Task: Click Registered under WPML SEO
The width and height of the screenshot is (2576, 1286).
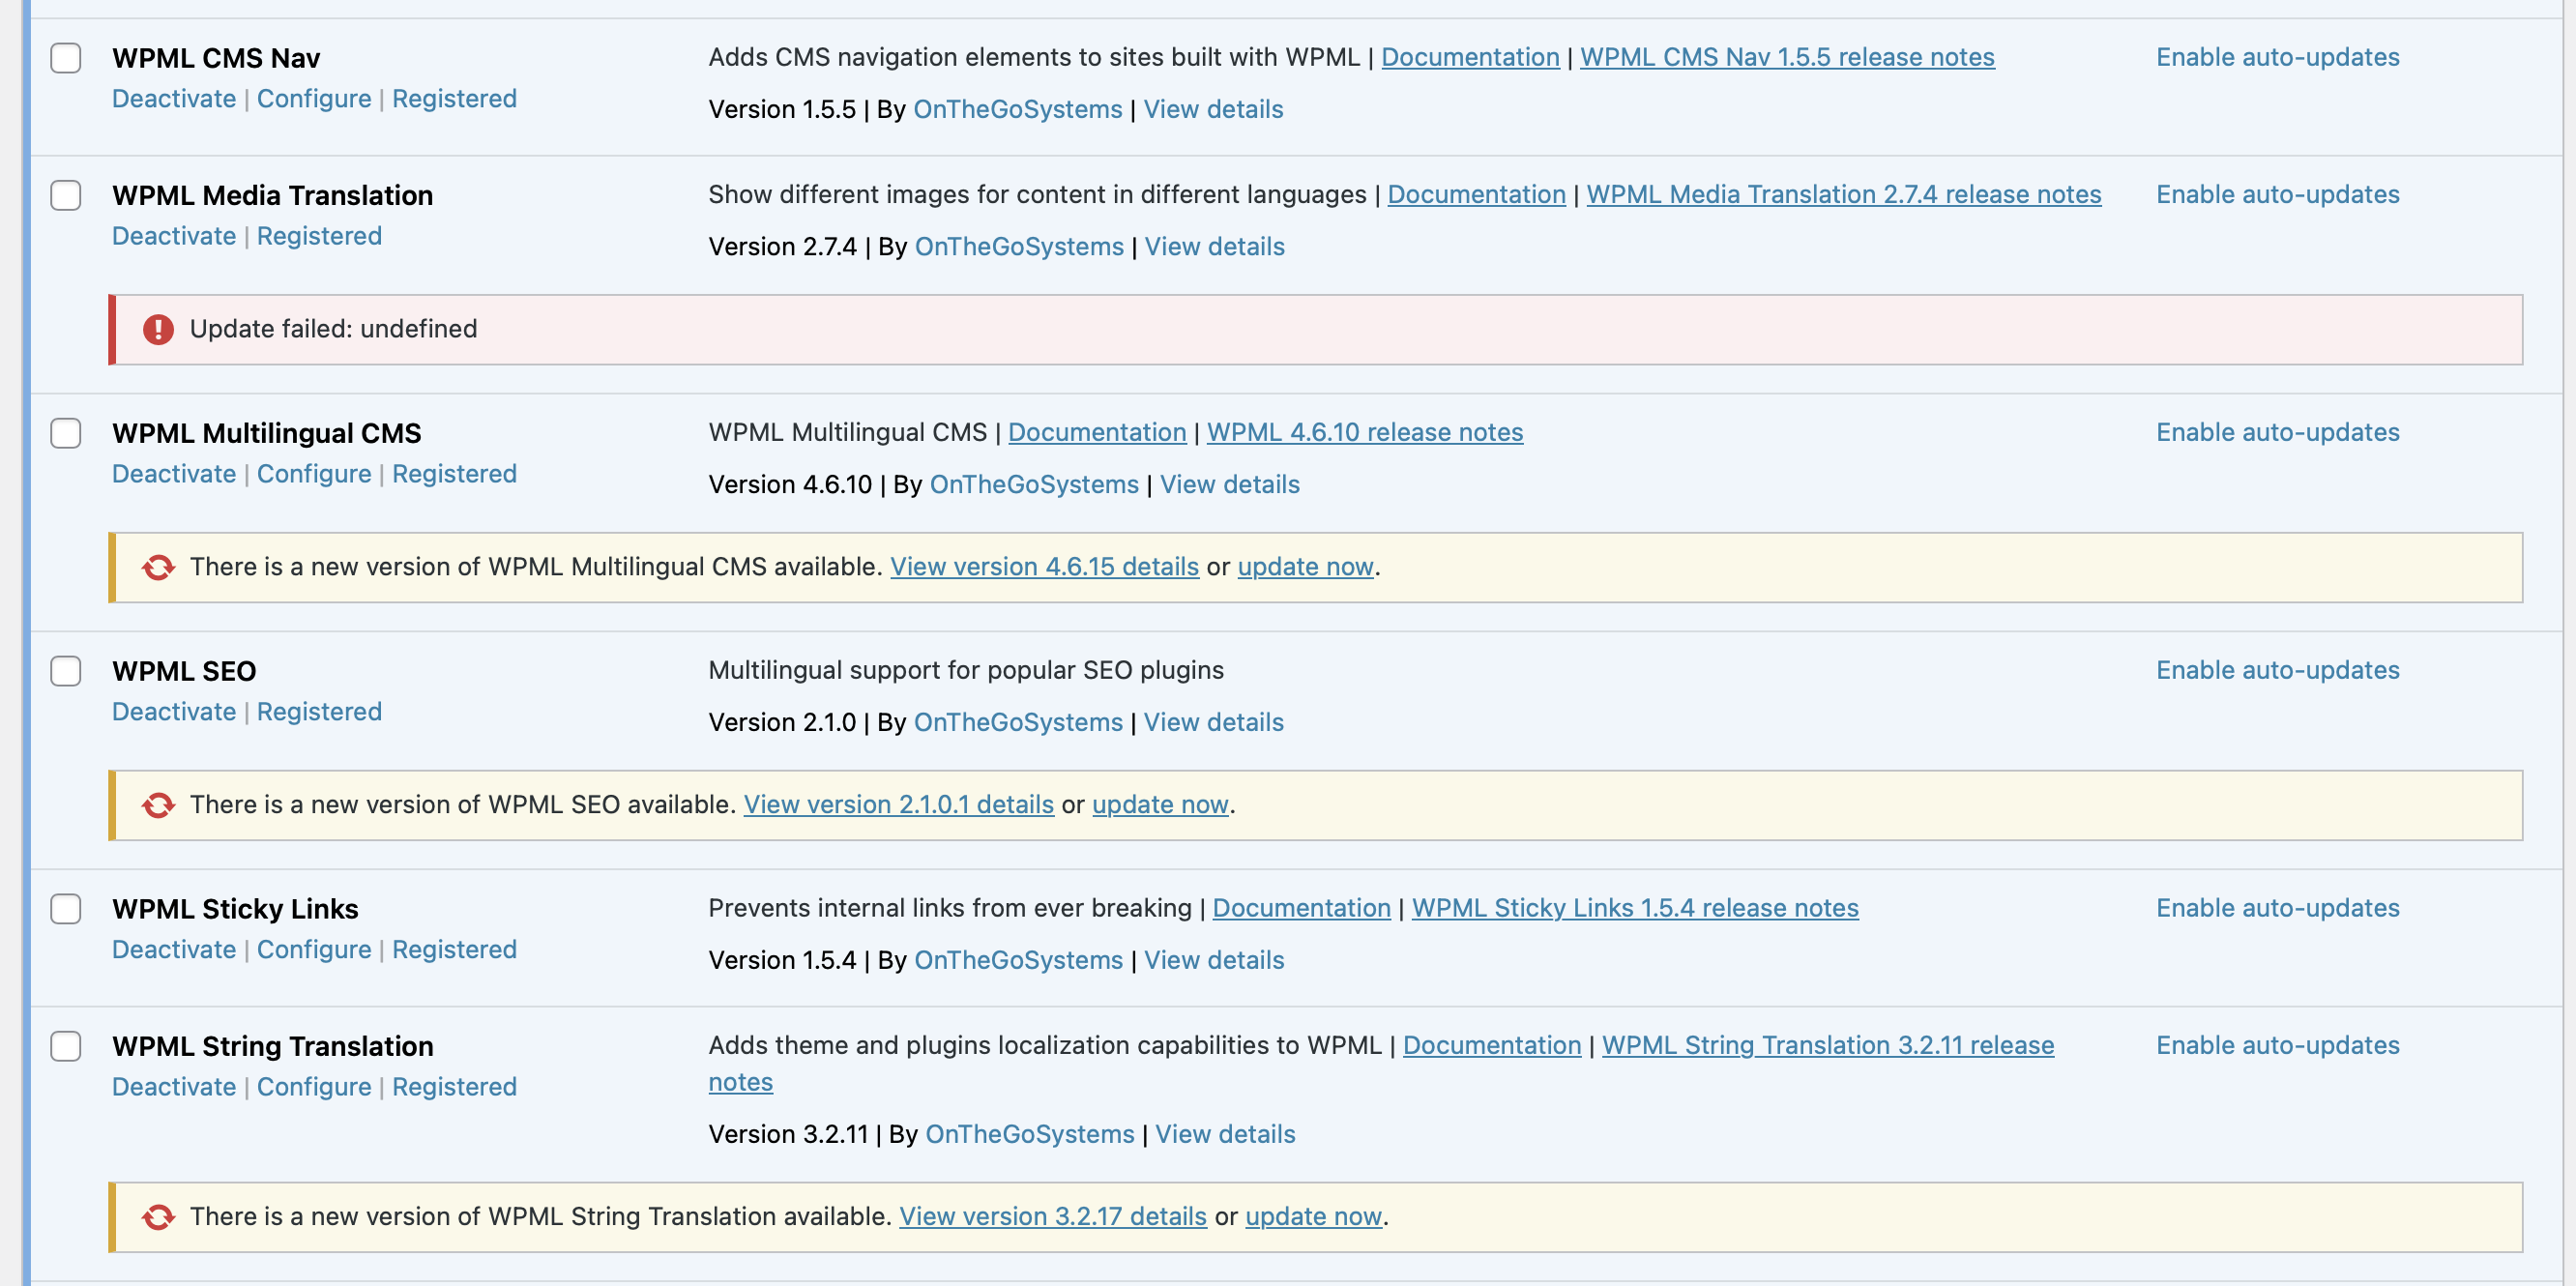Action: coord(319,712)
